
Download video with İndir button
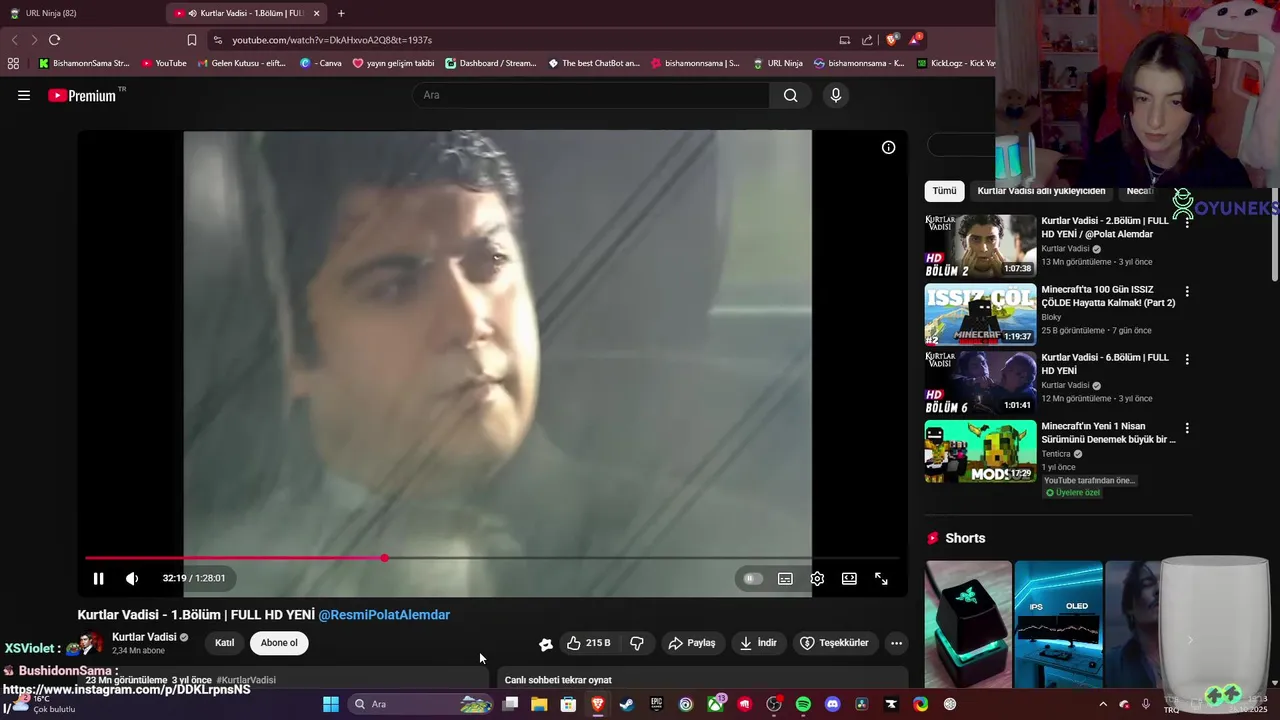758,643
